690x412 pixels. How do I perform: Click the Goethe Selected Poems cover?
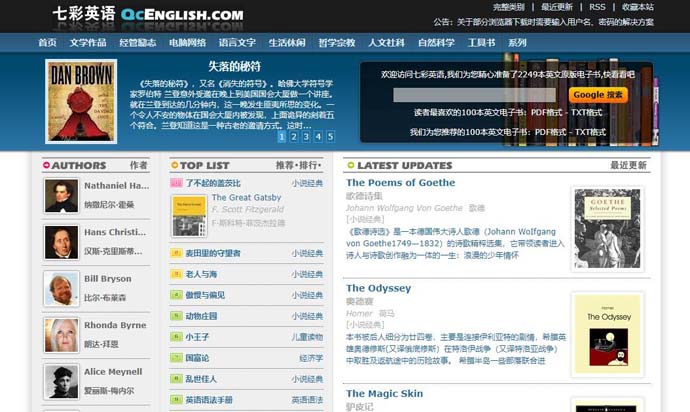pyautogui.click(x=607, y=228)
